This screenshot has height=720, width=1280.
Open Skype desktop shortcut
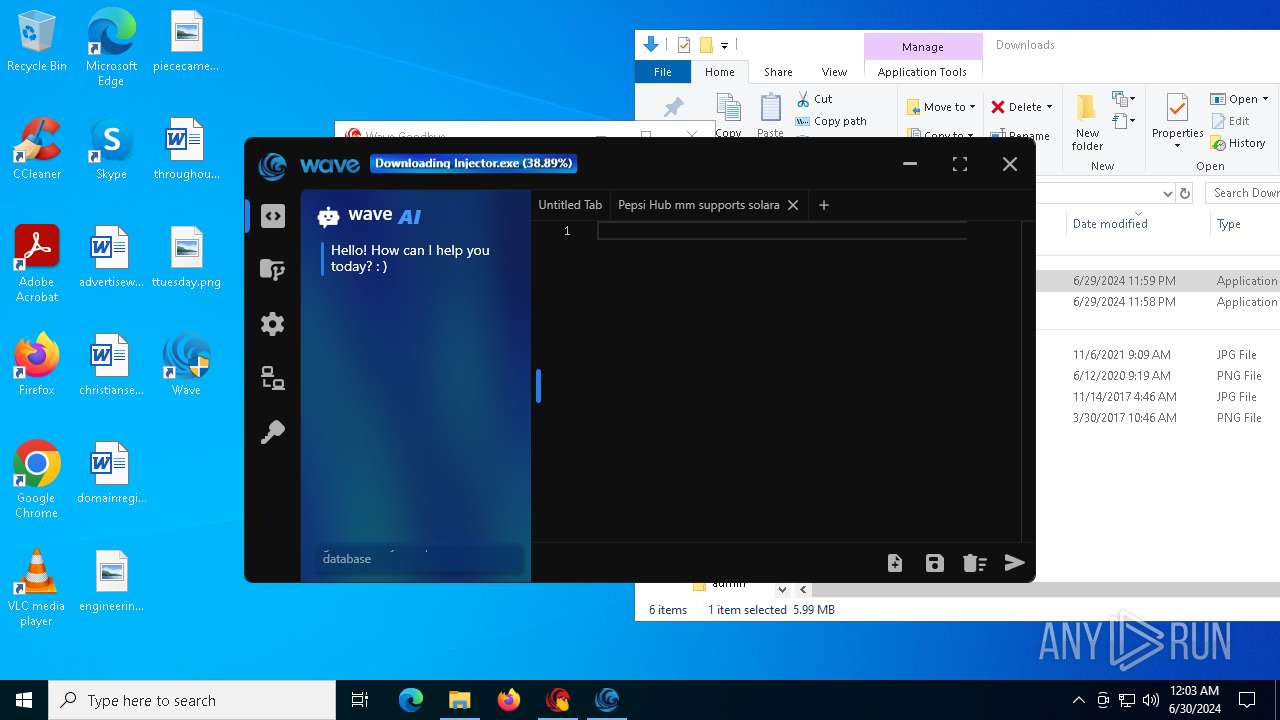111,149
